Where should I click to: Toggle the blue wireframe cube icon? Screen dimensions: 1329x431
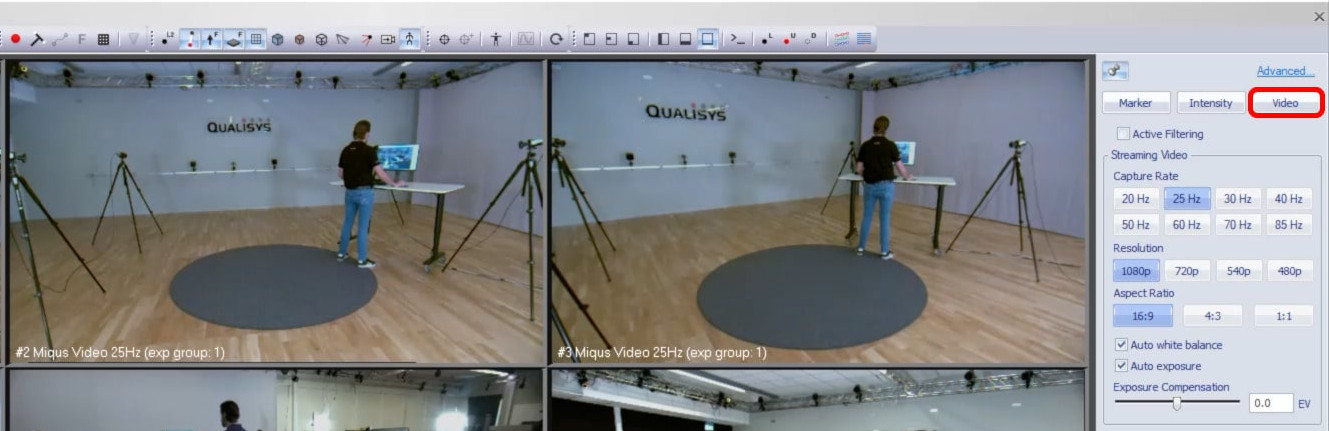pos(277,39)
